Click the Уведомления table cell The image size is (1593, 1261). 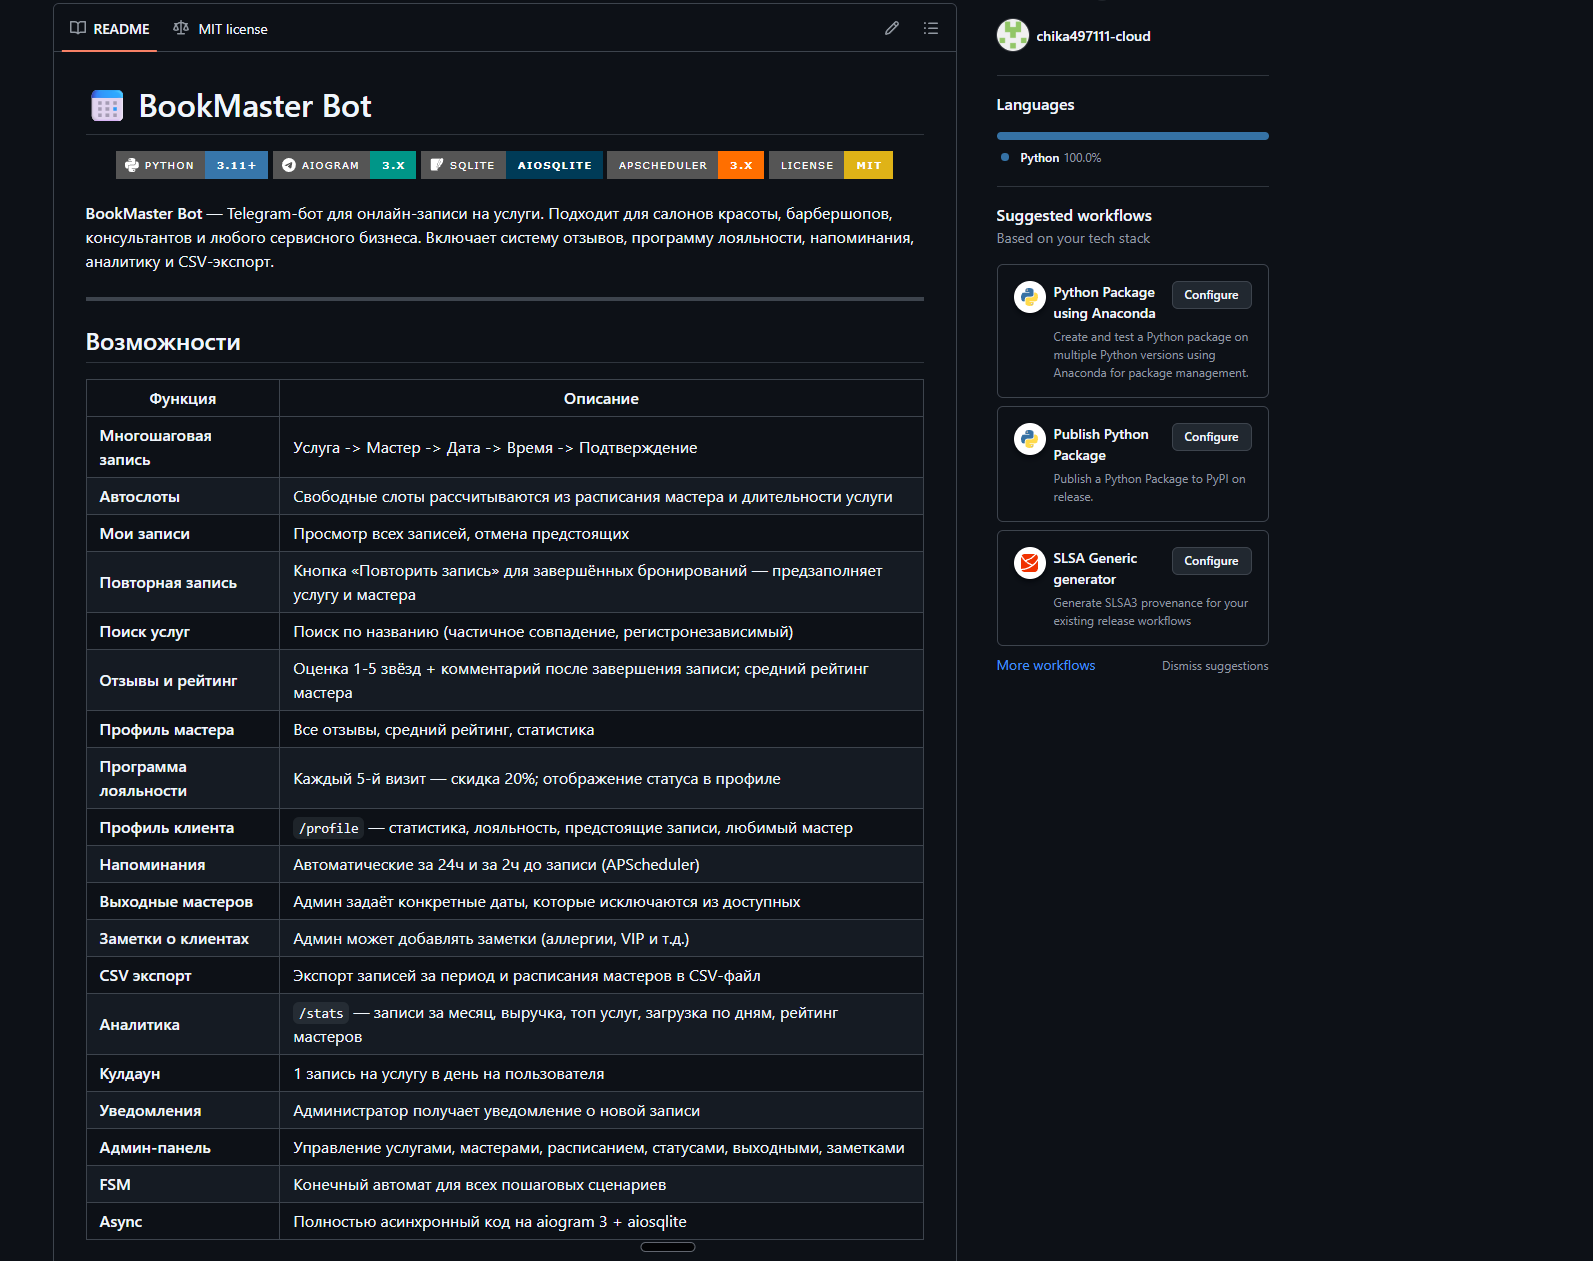(183, 1110)
